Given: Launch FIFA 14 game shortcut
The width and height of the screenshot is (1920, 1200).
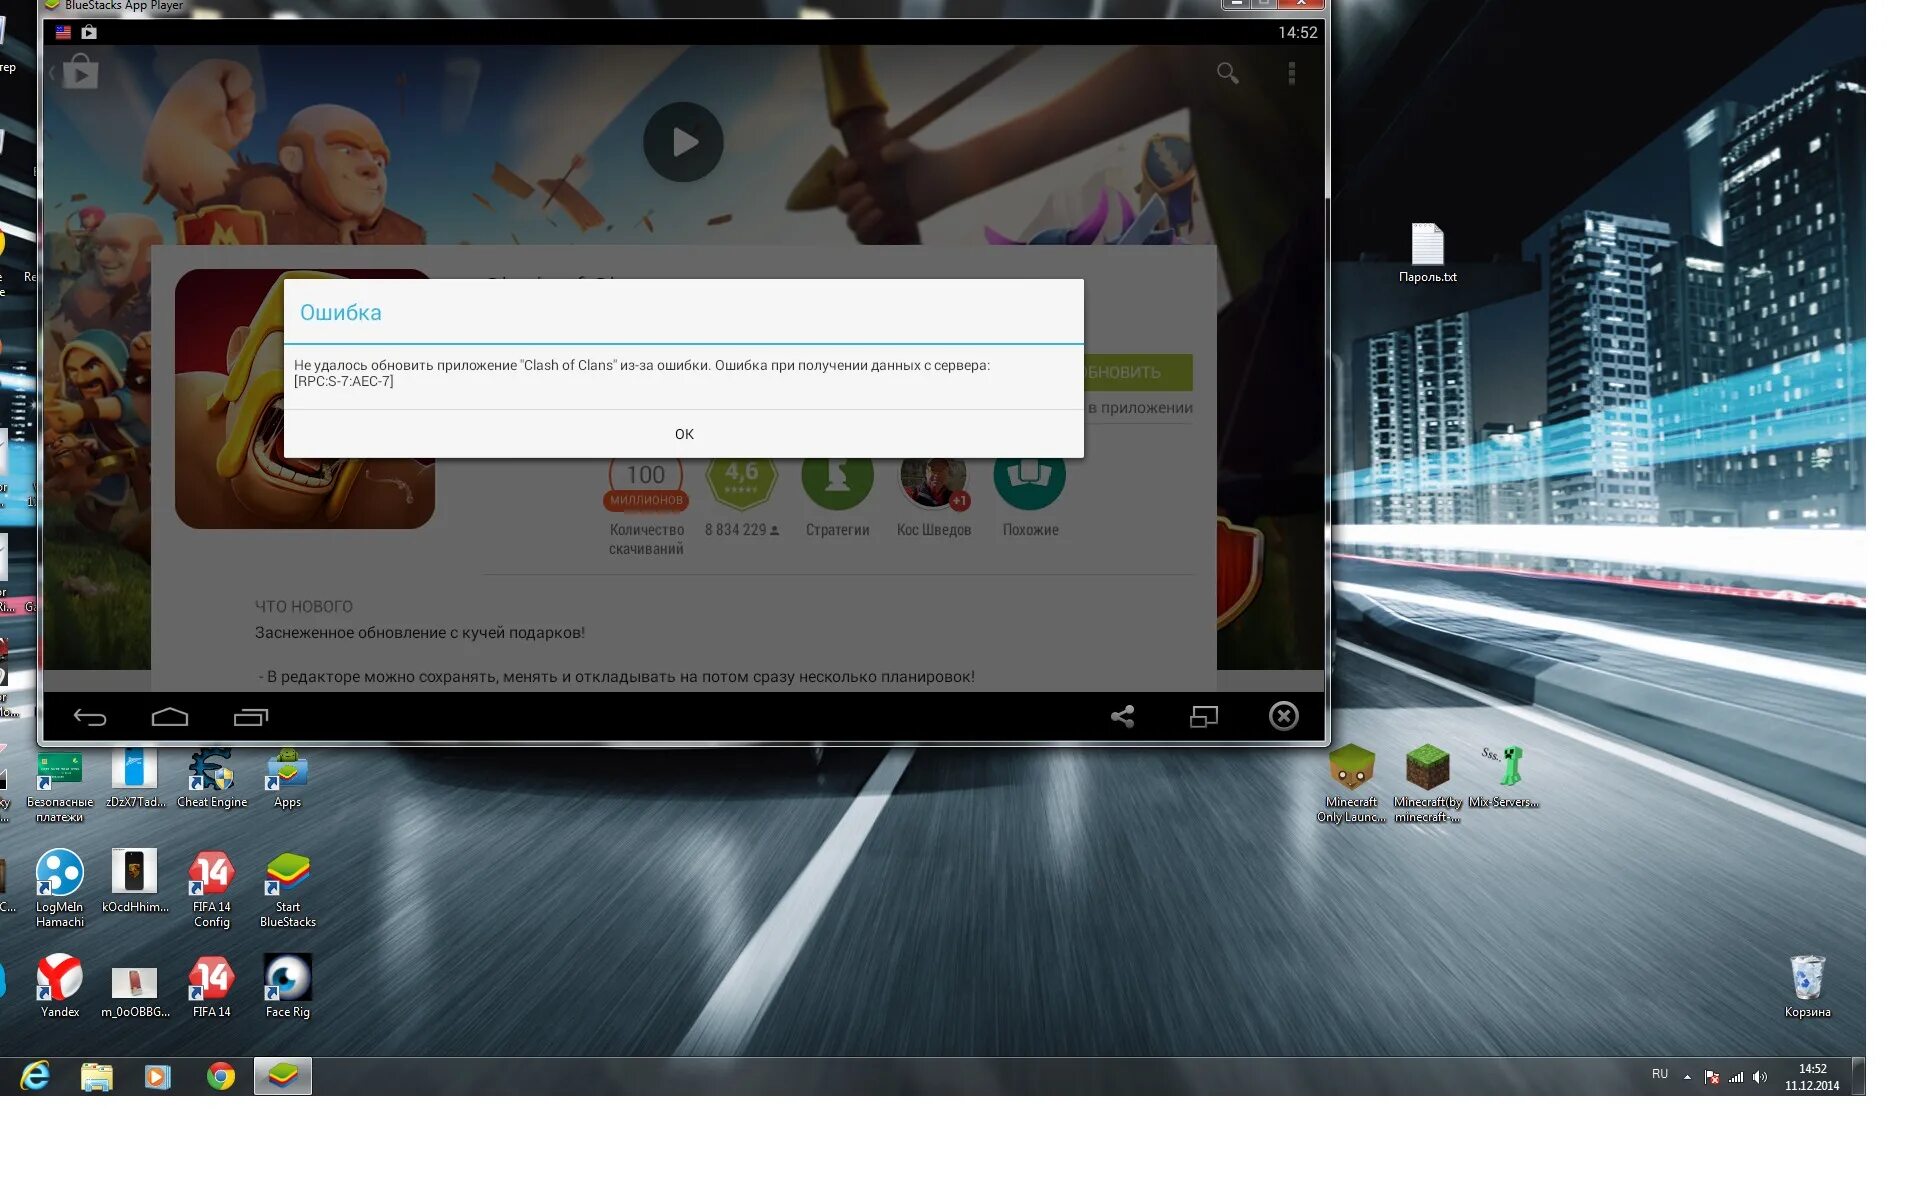Looking at the screenshot, I should (x=211, y=986).
